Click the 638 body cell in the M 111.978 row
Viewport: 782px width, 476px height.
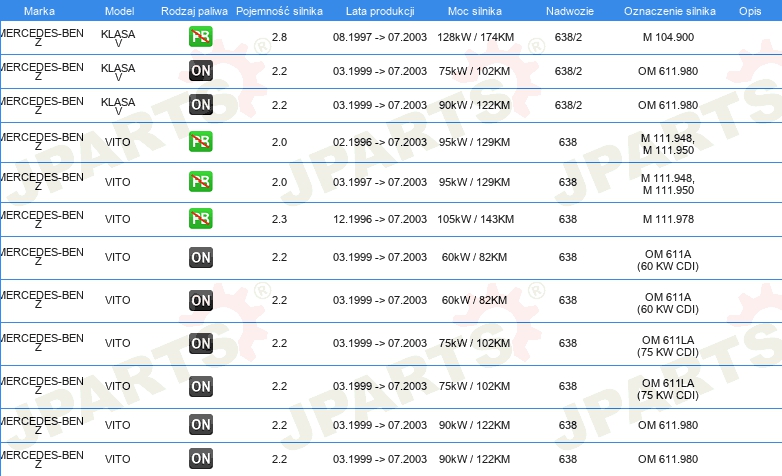[x=568, y=219]
